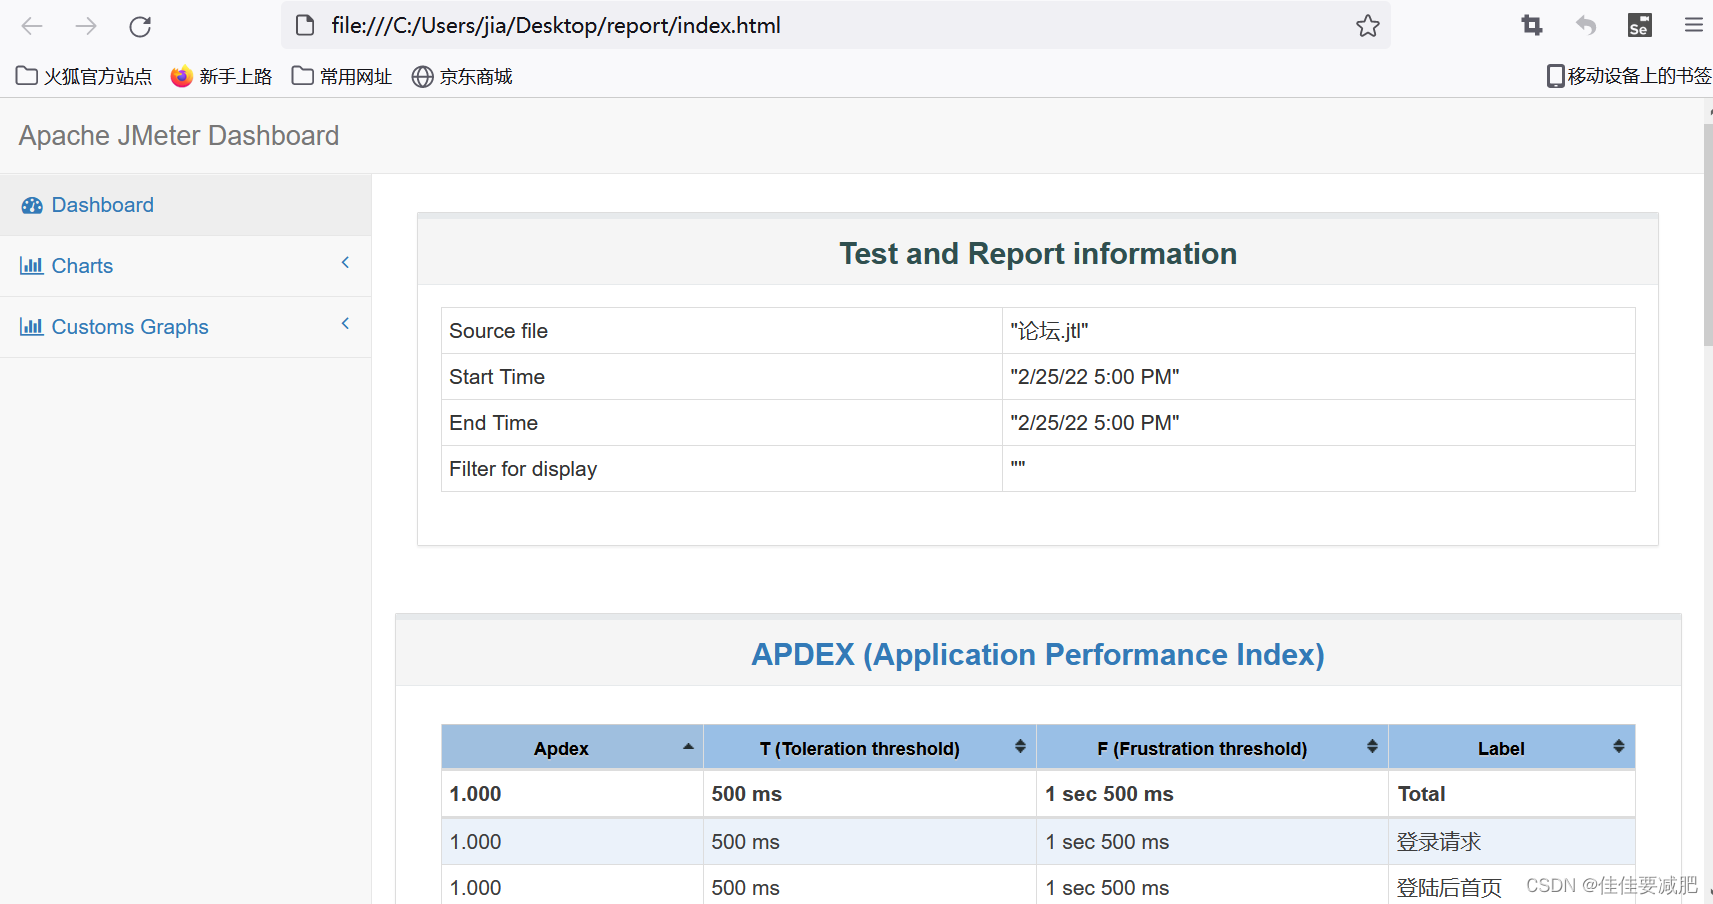Viewport: 1713px width, 904px height.
Task: Open the 常用网址 bookmark folder
Action: pos(341,76)
